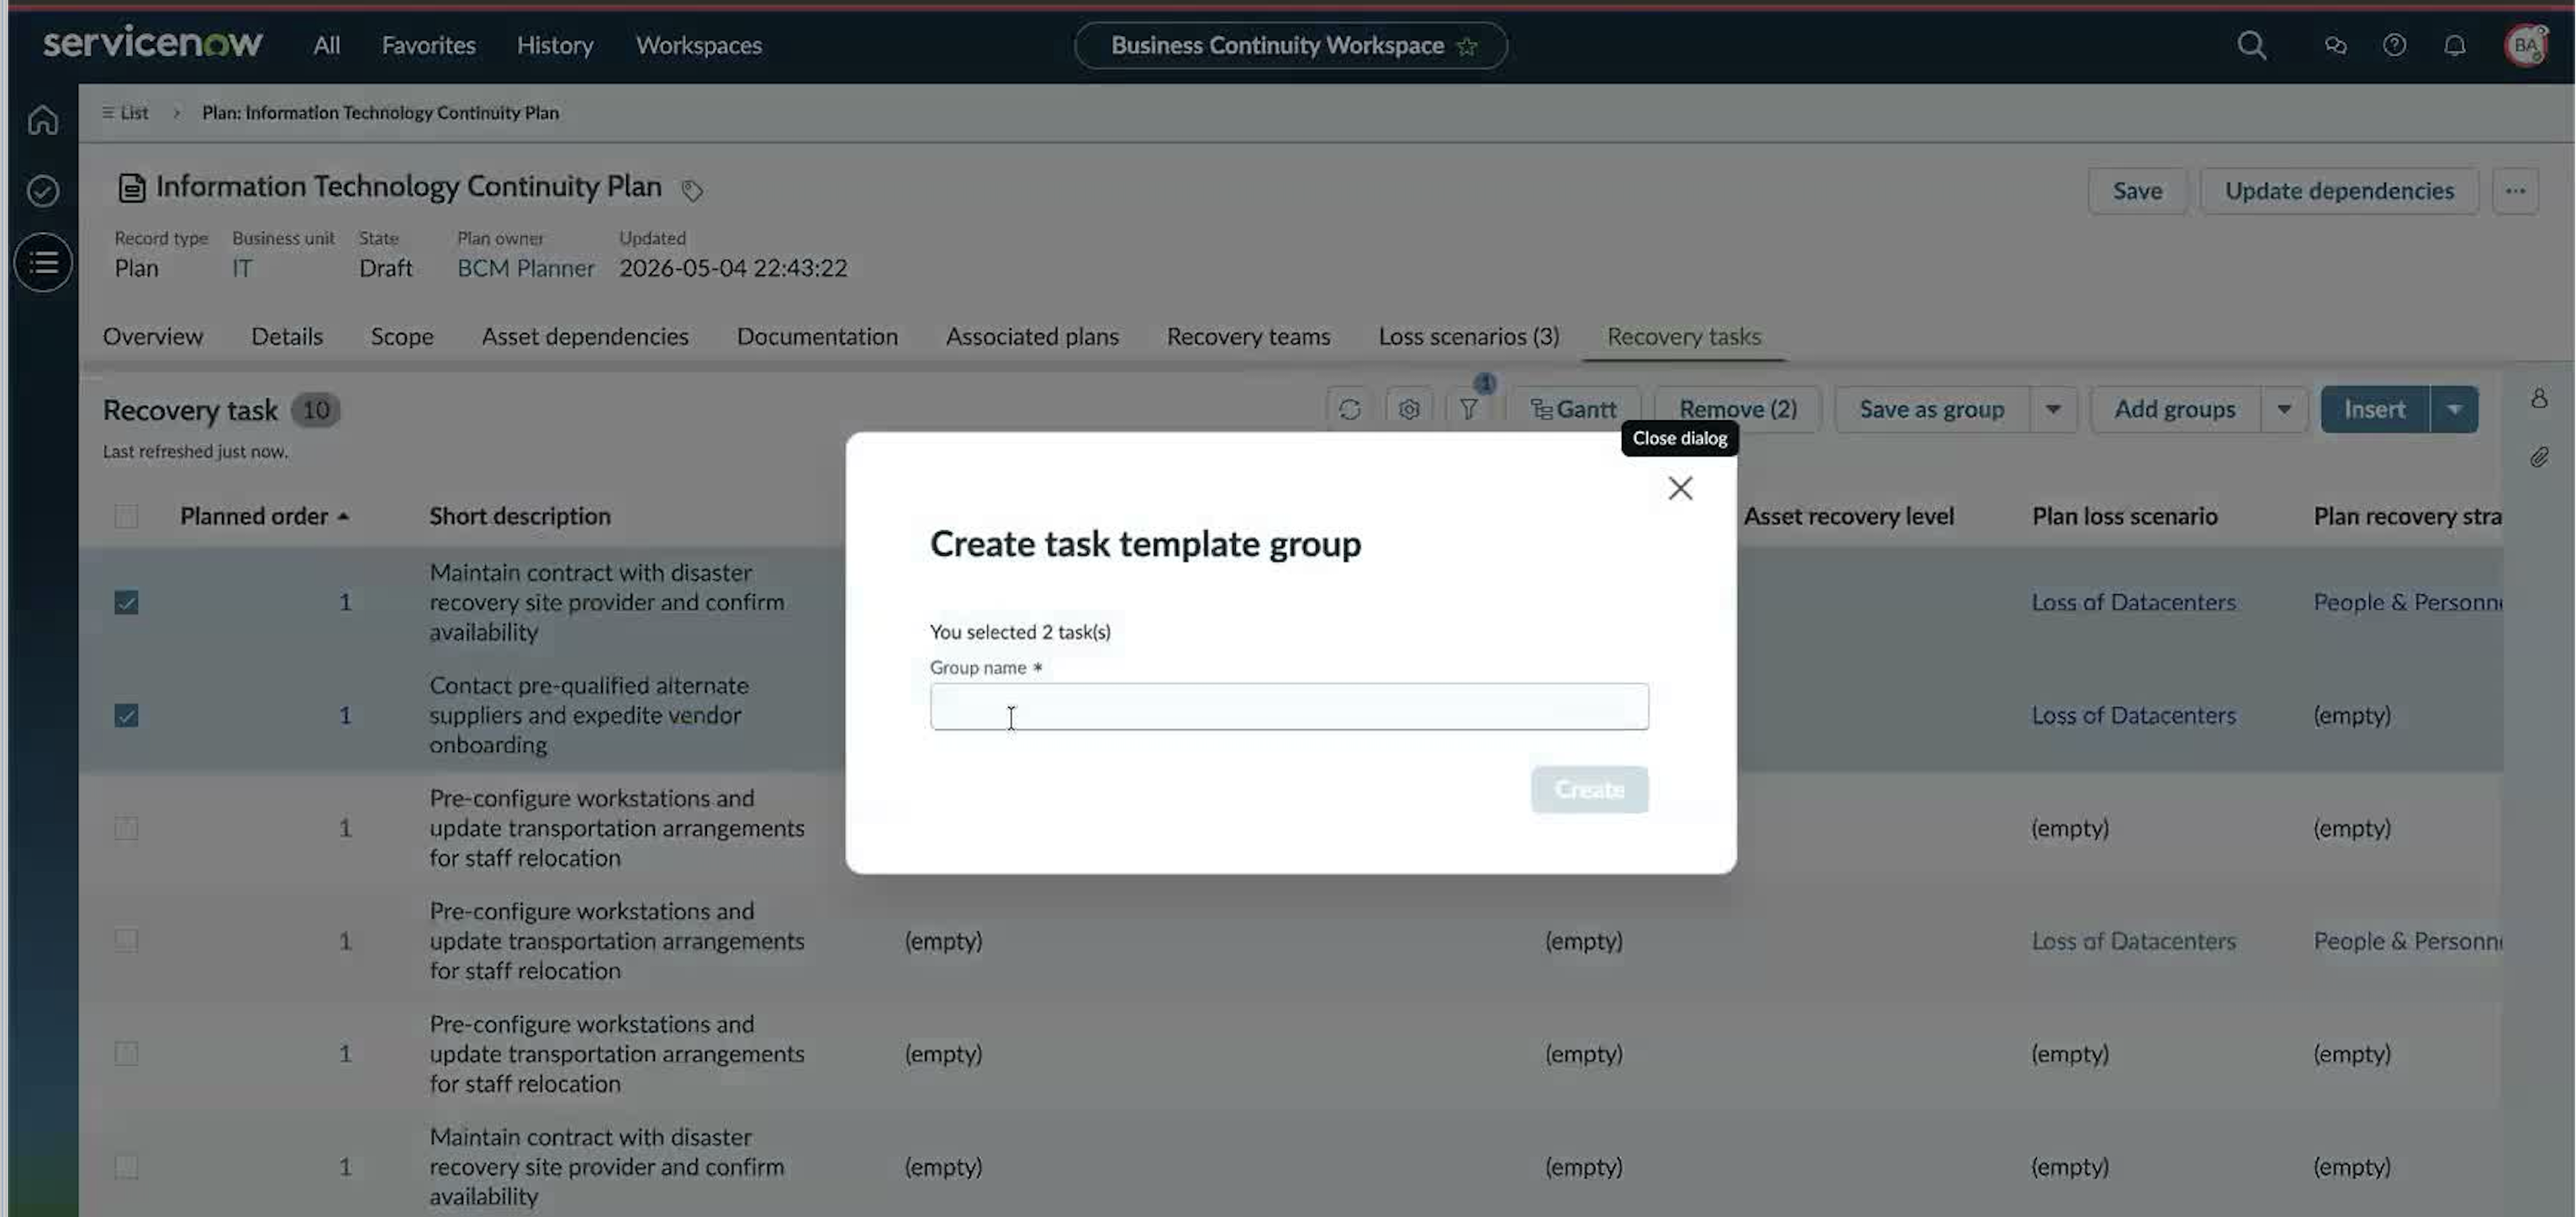This screenshot has height=1217, width=2576.
Task: Click the Plan loss scenario column header
Action: (2124, 516)
